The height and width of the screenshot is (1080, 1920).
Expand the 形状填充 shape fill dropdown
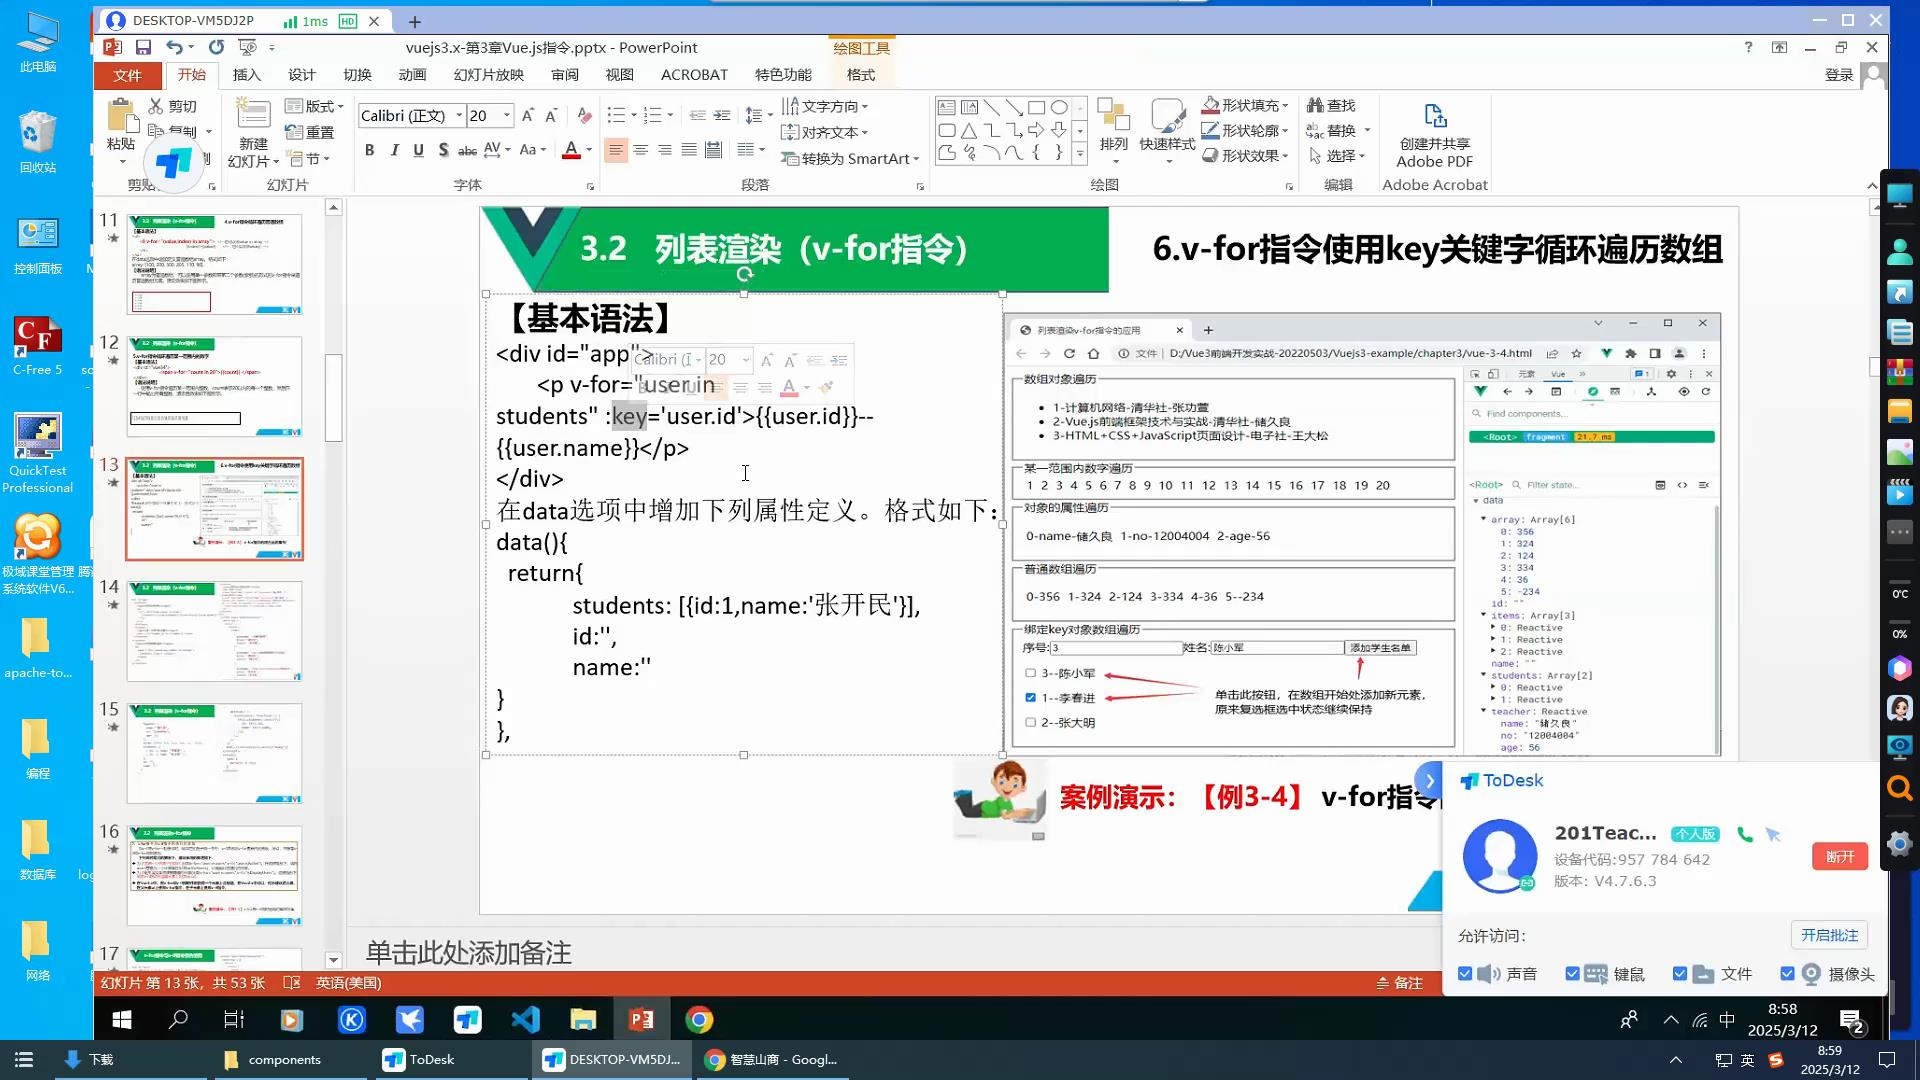(1285, 105)
